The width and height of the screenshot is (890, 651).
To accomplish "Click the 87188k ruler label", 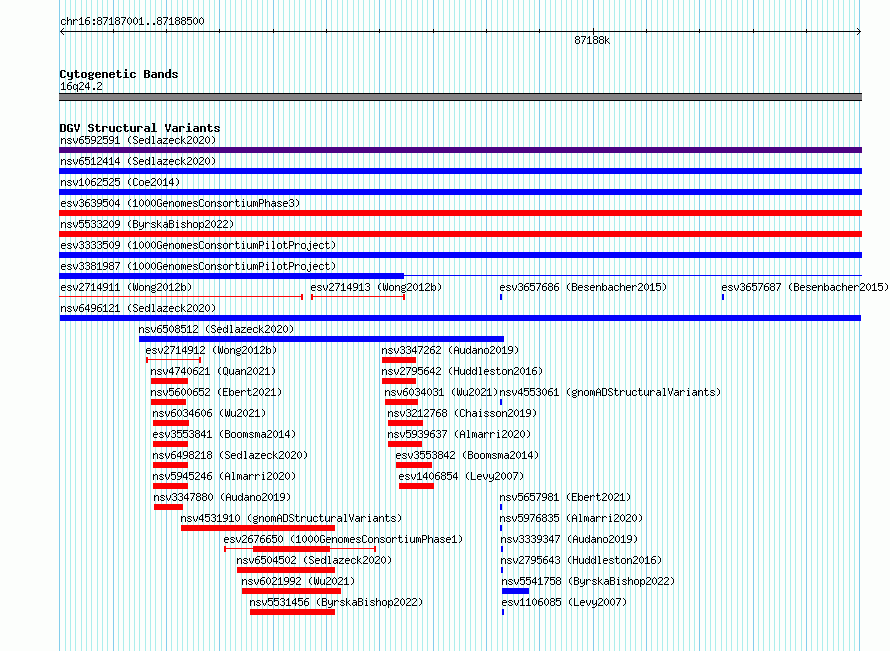I will tap(592, 40).
